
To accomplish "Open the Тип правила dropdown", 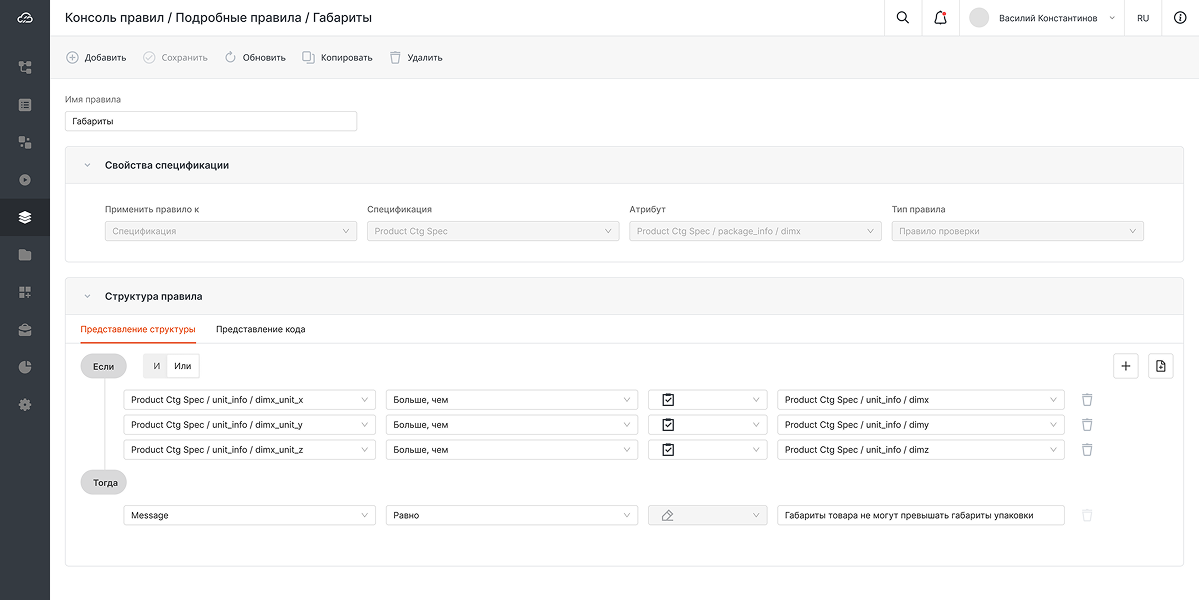I will pyautogui.click(x=1017, y=231).
